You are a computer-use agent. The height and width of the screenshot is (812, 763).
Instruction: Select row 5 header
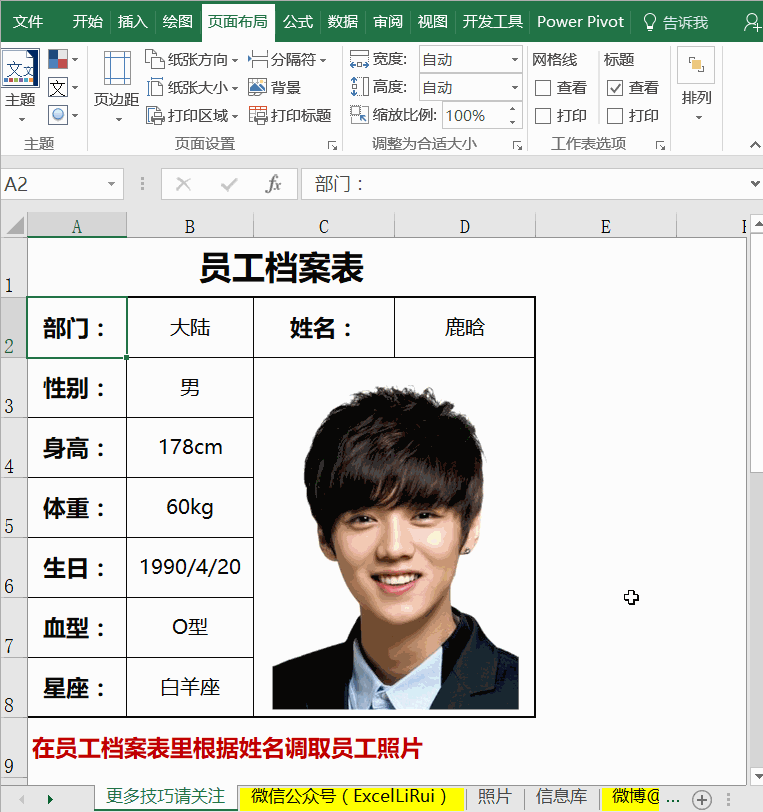pyautogui.click(x=13, y=508)
